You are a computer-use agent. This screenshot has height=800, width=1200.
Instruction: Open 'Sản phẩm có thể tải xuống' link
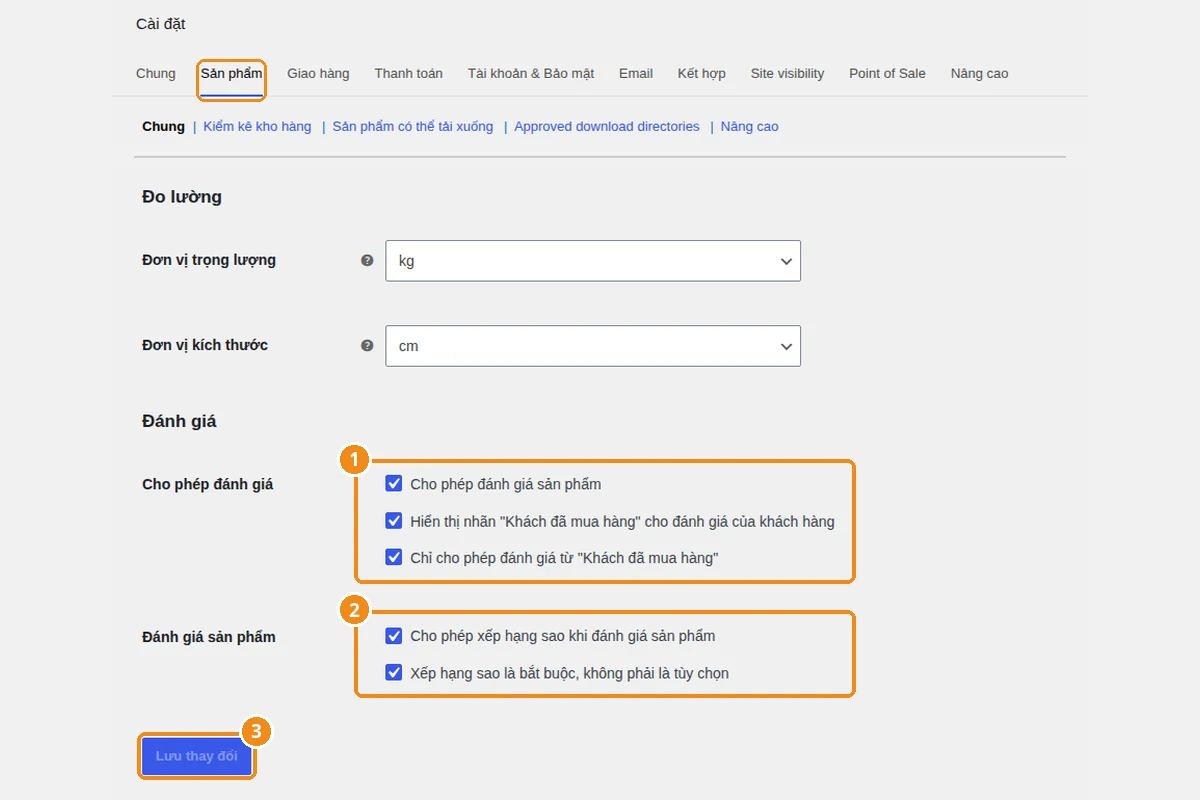point(413,126)
